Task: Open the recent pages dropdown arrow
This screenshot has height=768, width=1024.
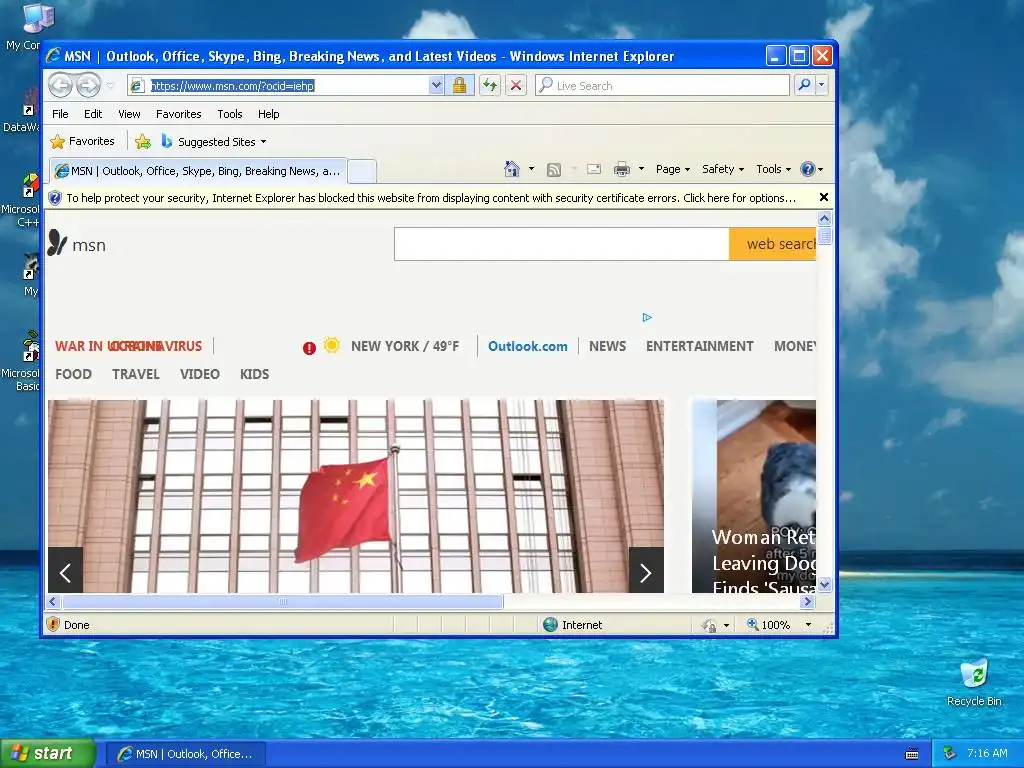Action: tap(110, 86)
